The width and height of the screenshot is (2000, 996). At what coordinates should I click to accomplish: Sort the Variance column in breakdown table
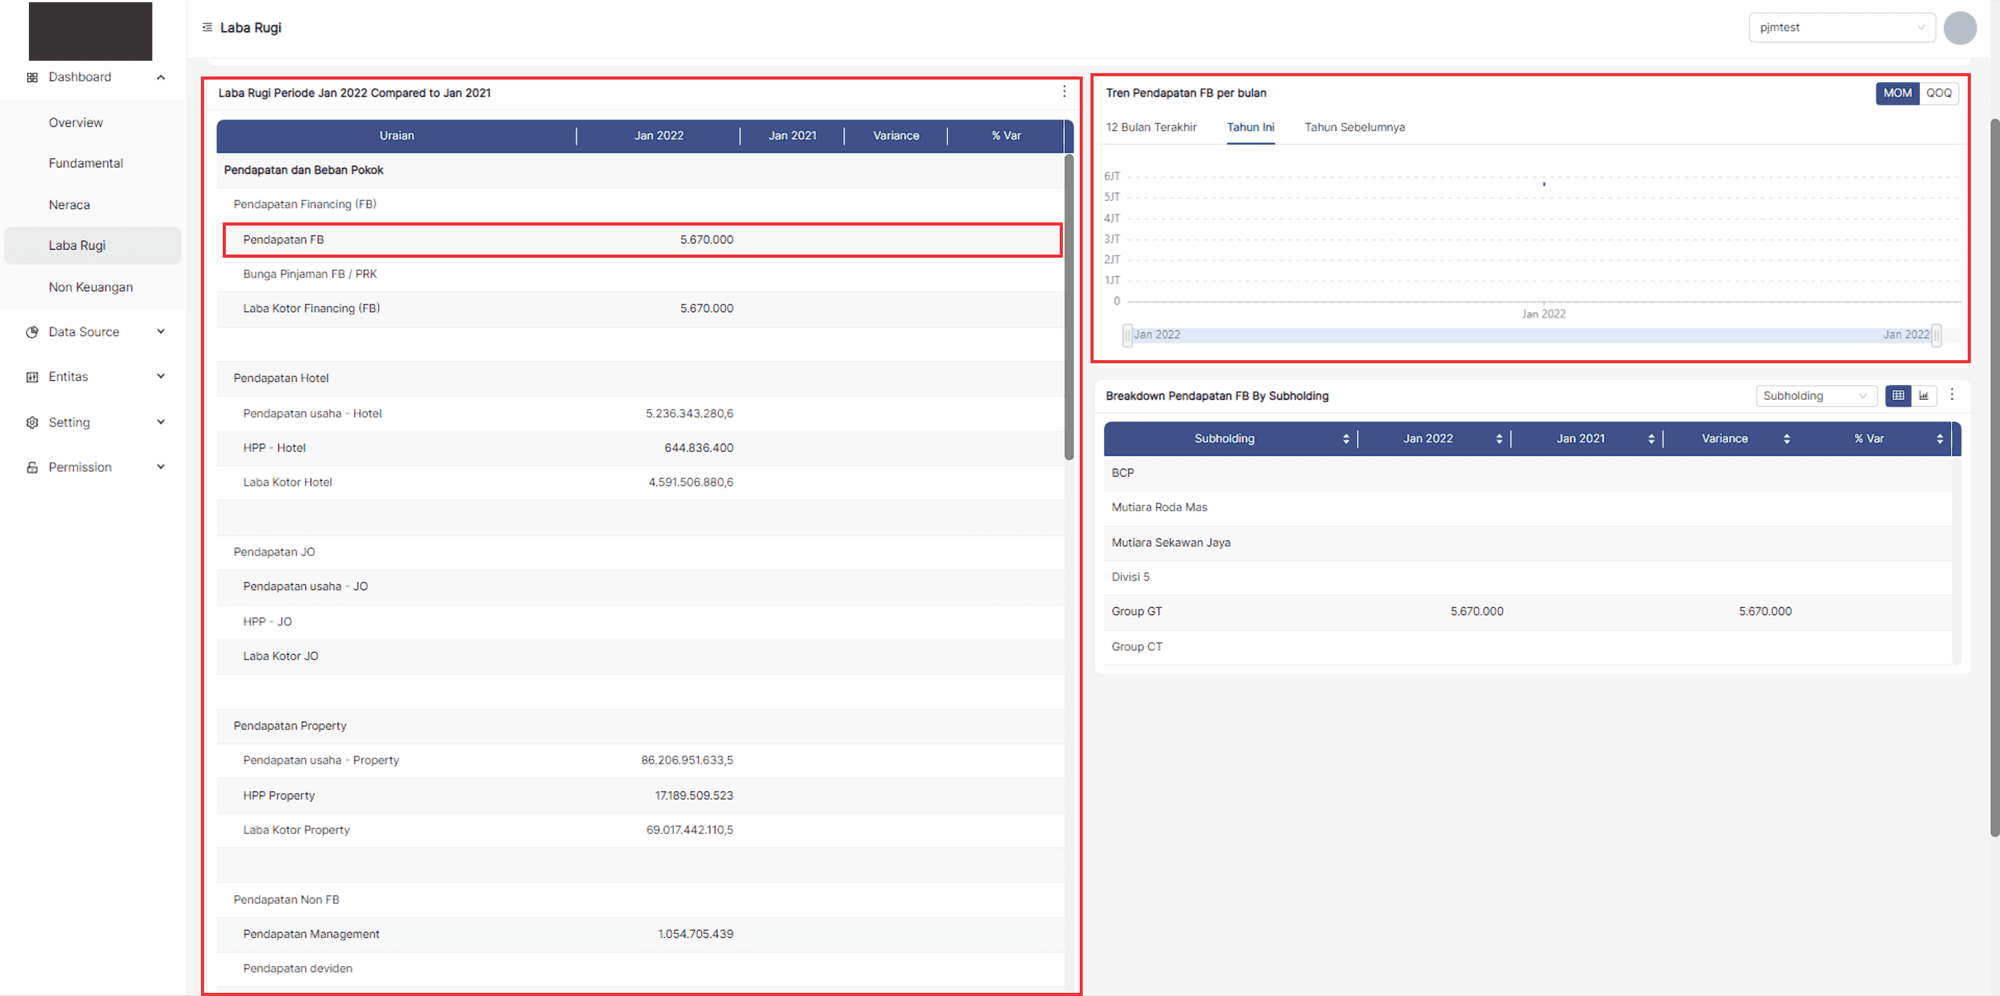(x=1786, y=439)
